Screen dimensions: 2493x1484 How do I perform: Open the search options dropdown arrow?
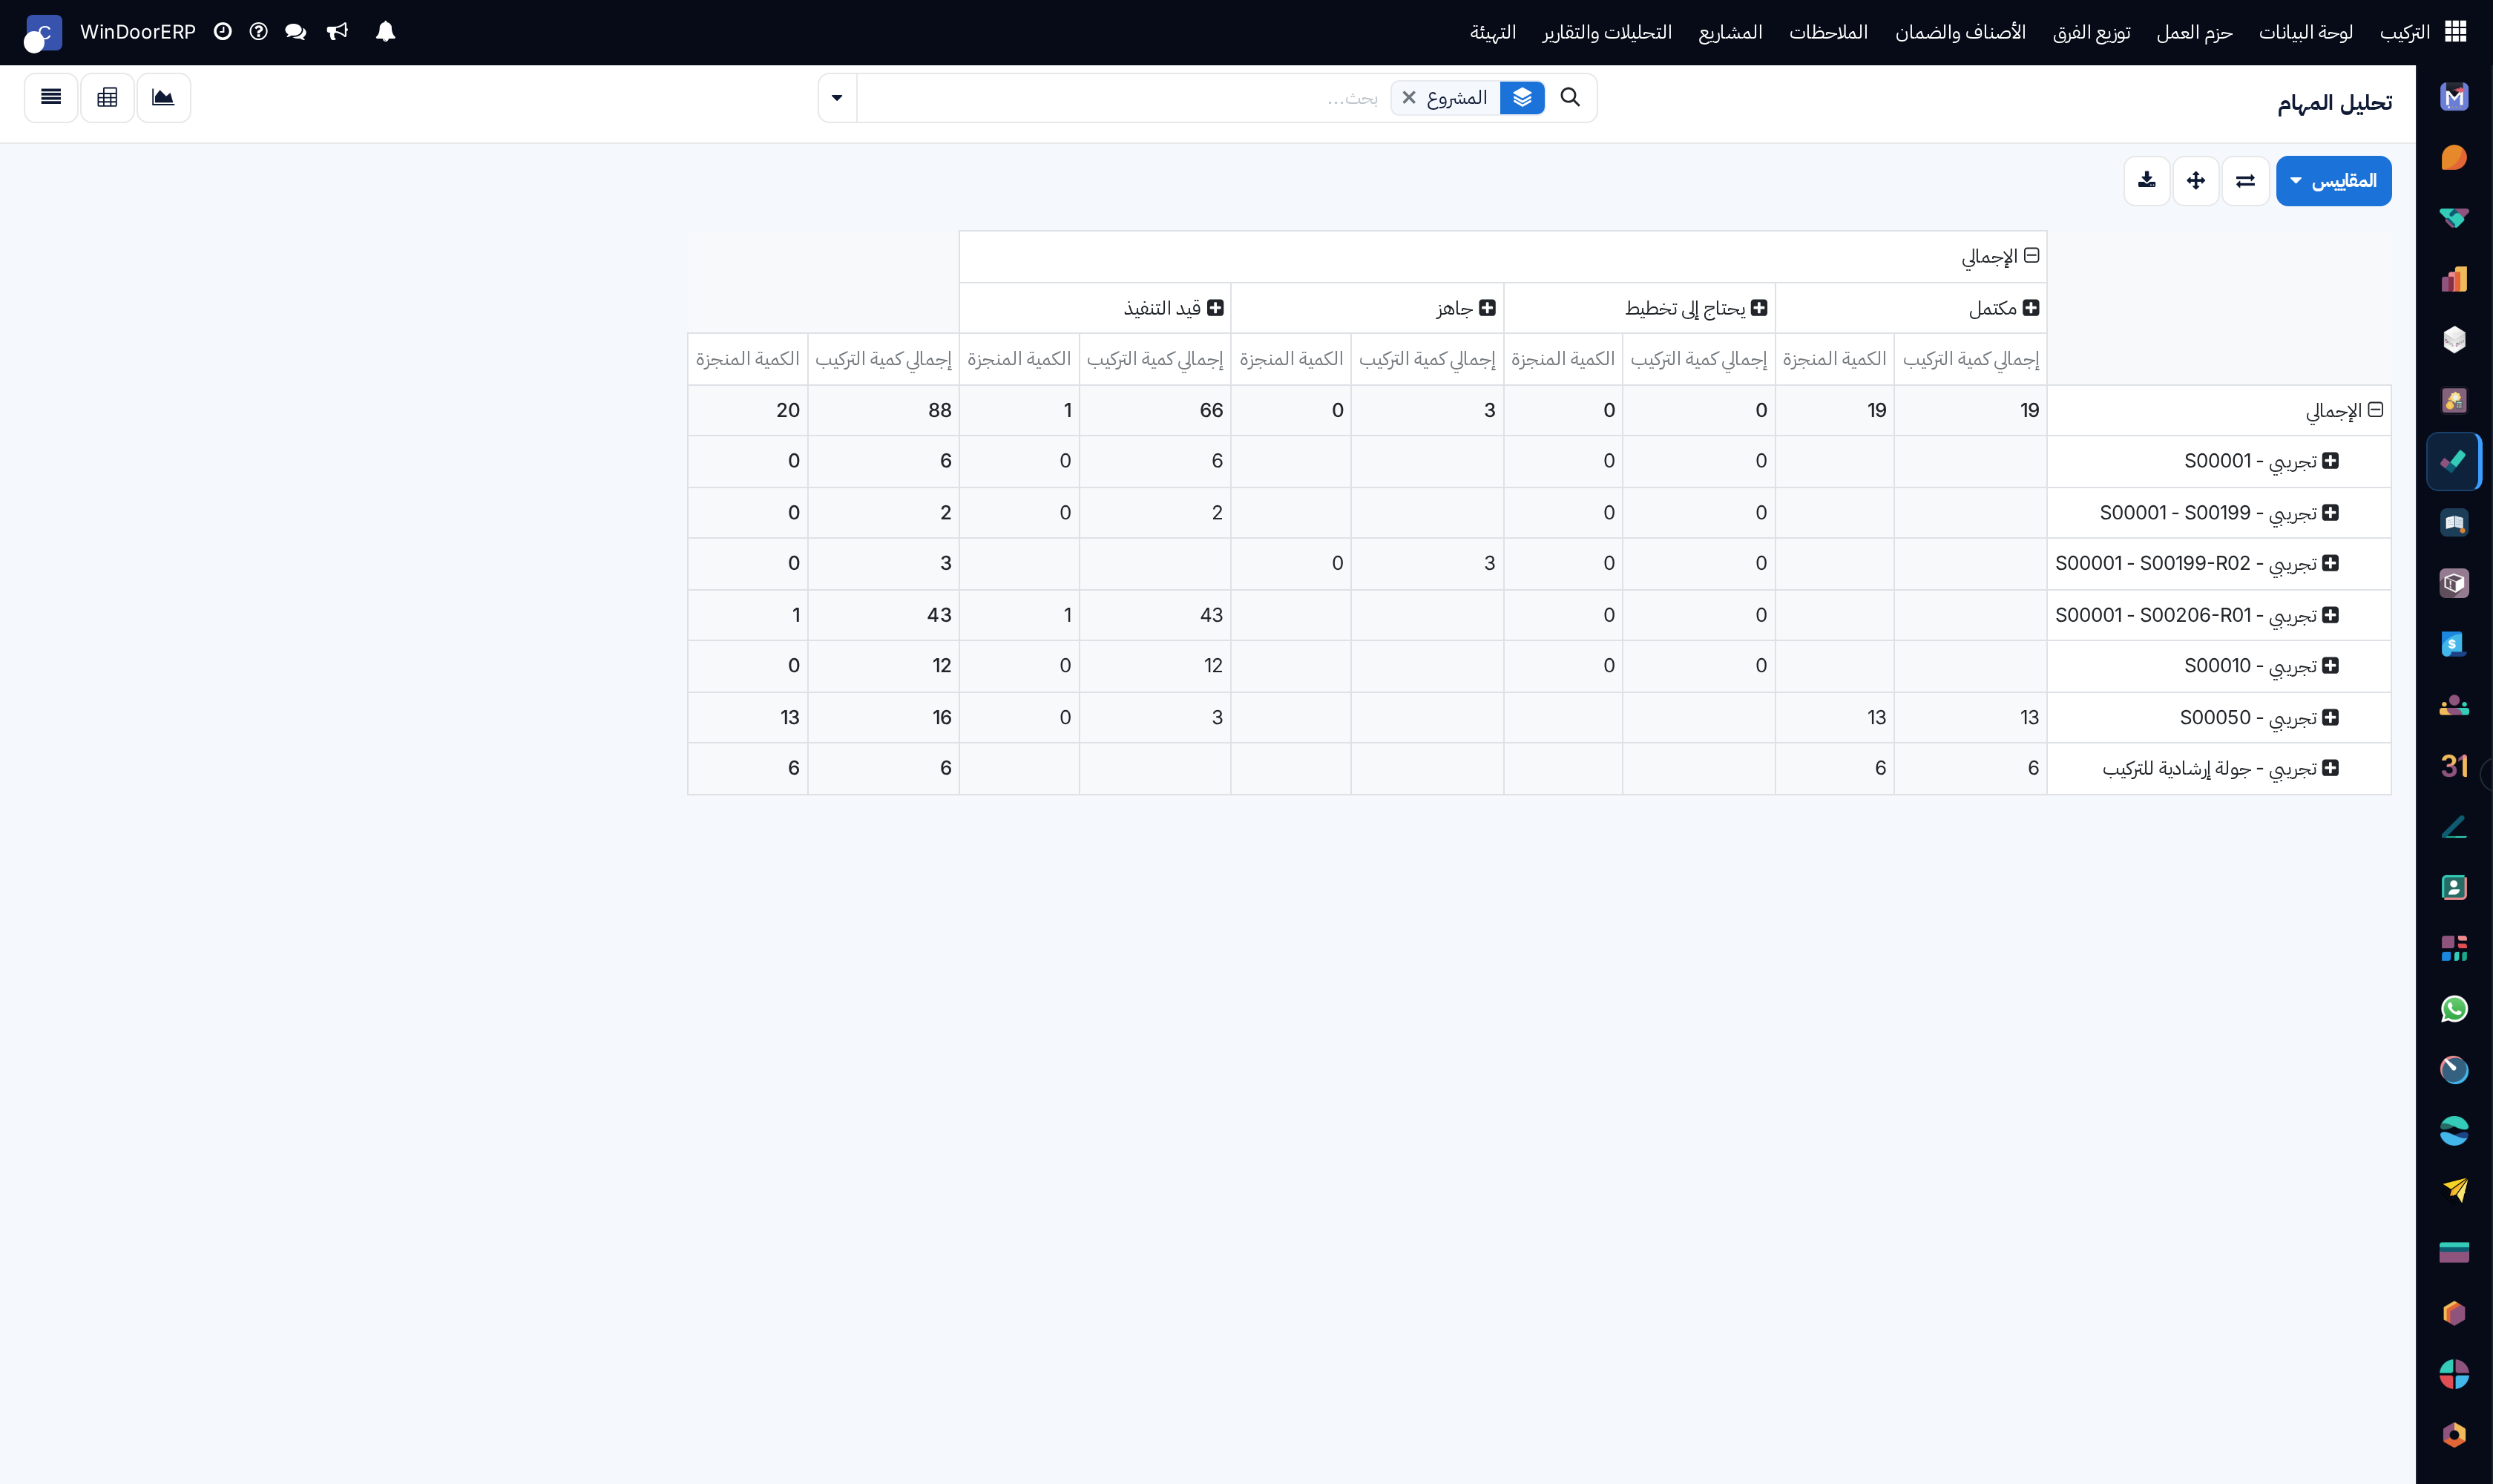[x=837, y=97]
